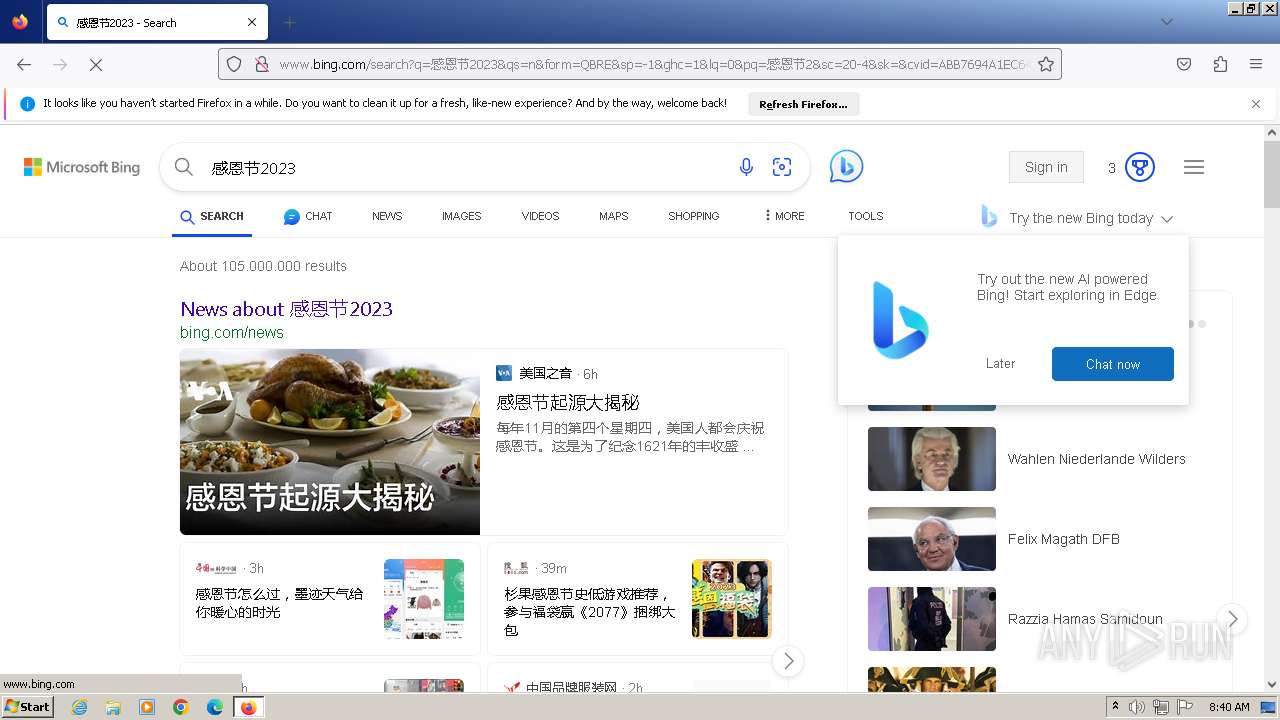1280x720 pixels.
Task: Launch Internet Explorer from taskbar
Action: (79, 707)
